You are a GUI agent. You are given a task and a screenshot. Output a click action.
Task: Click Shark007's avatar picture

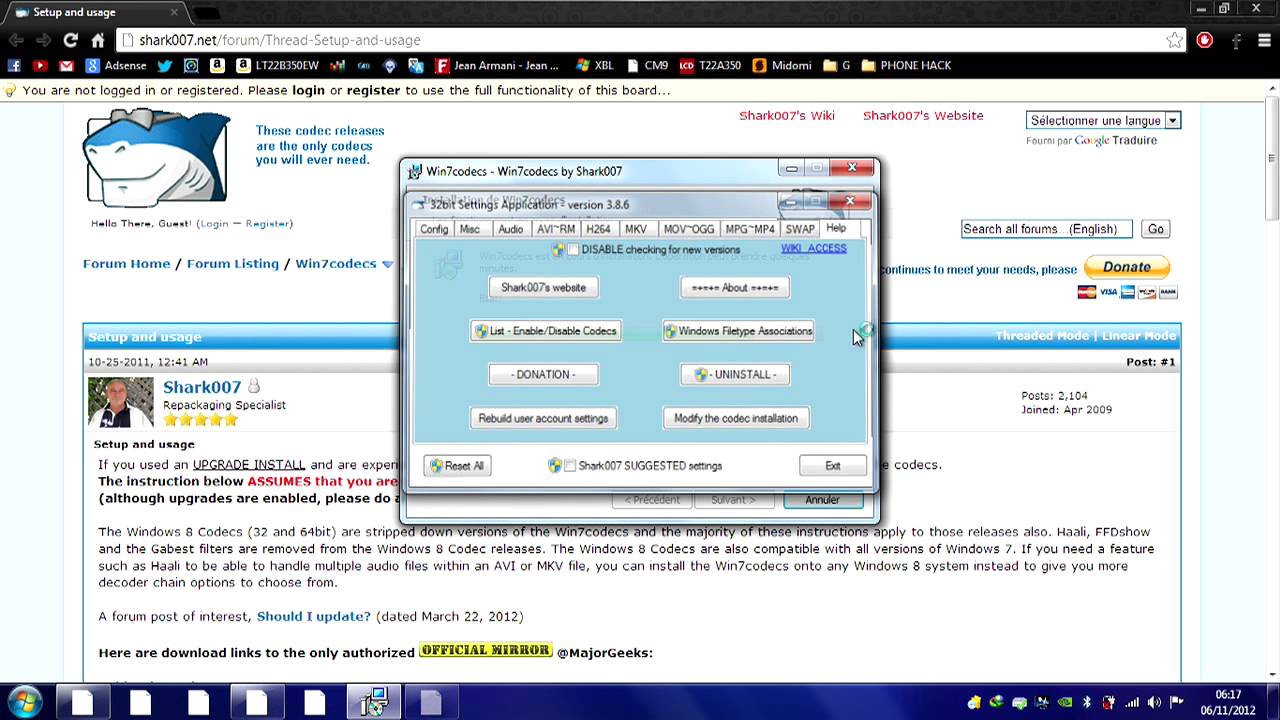[121, 402]
